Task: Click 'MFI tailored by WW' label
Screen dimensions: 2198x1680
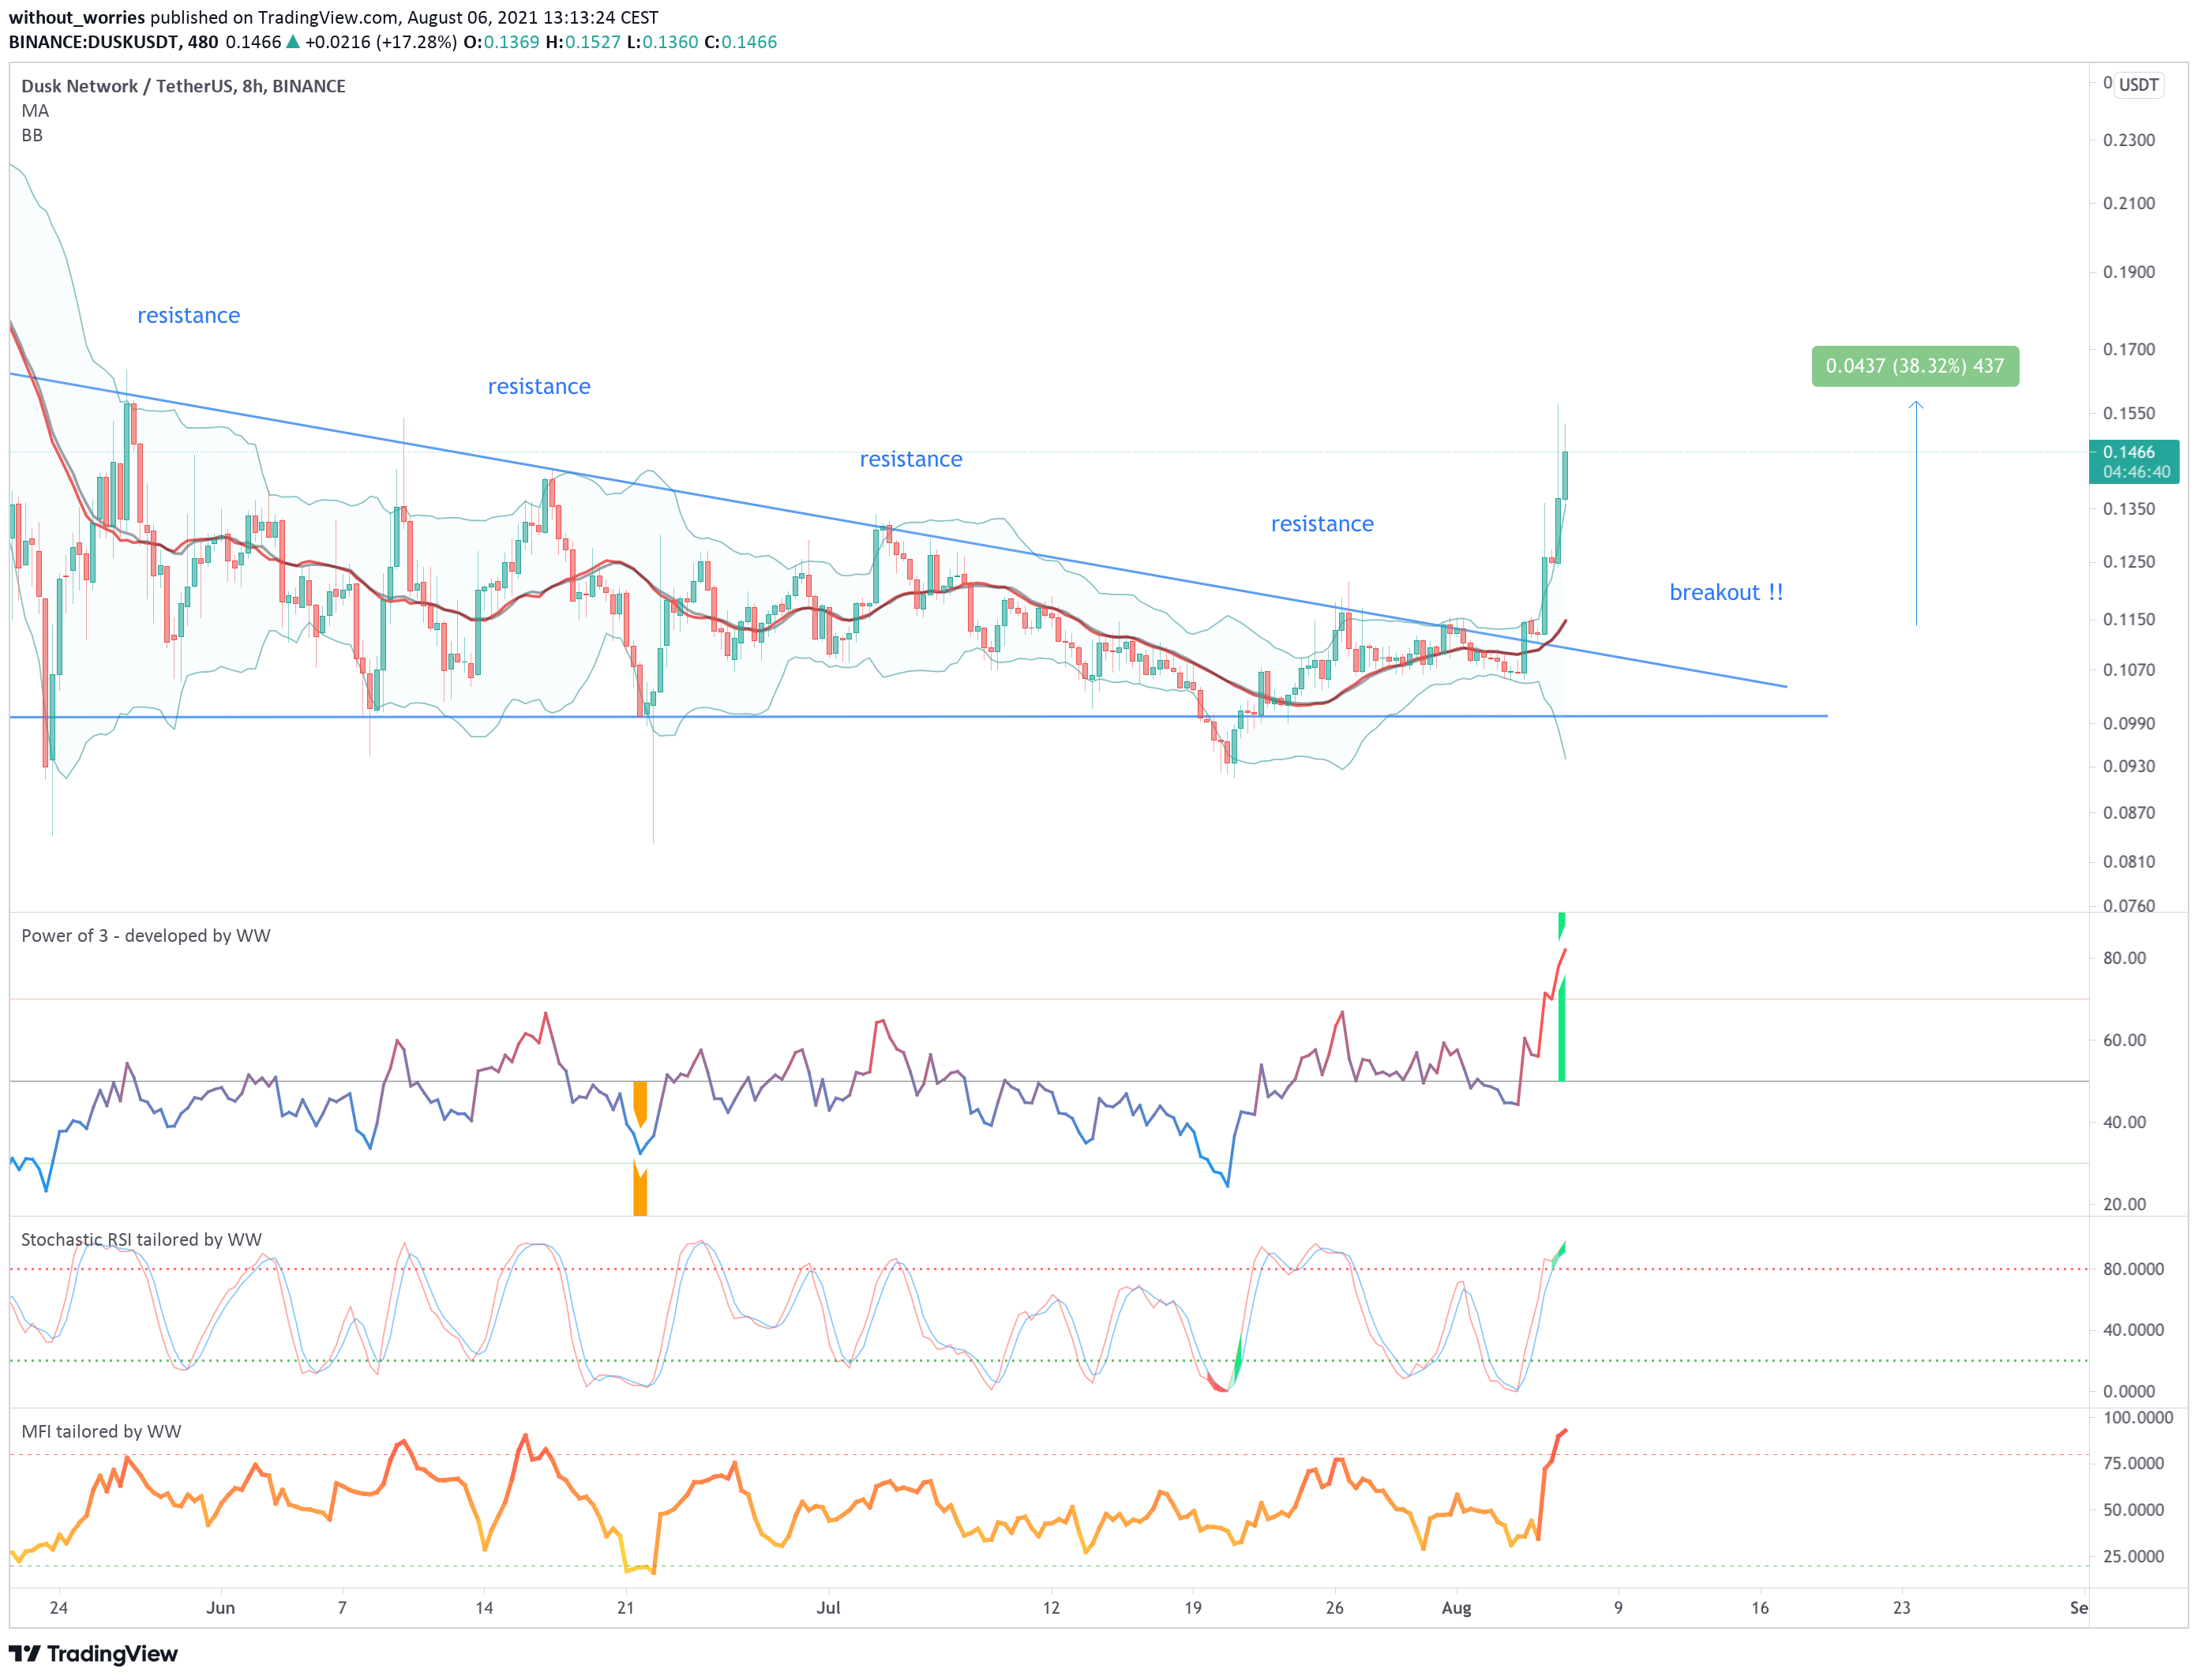Action: coord(101,1431)
